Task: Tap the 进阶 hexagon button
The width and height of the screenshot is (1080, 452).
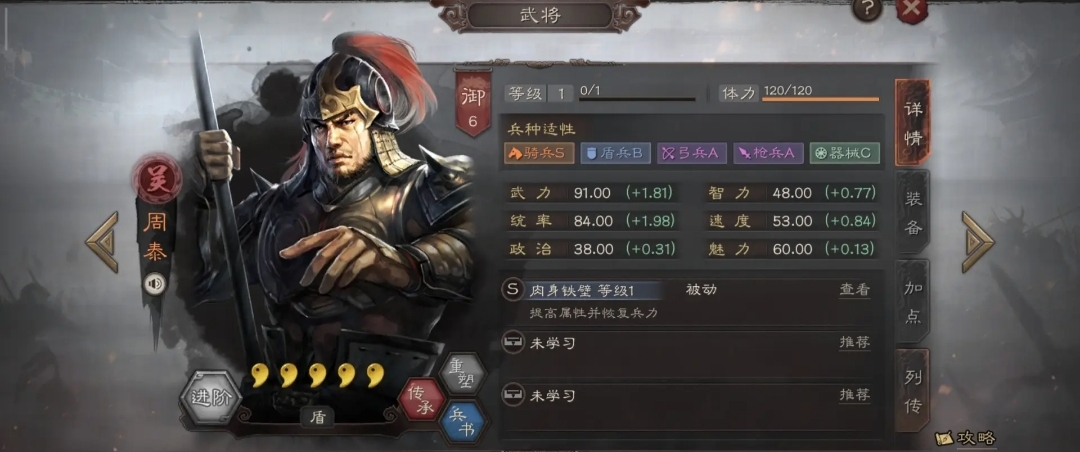Action: click(x=209, y=398)
